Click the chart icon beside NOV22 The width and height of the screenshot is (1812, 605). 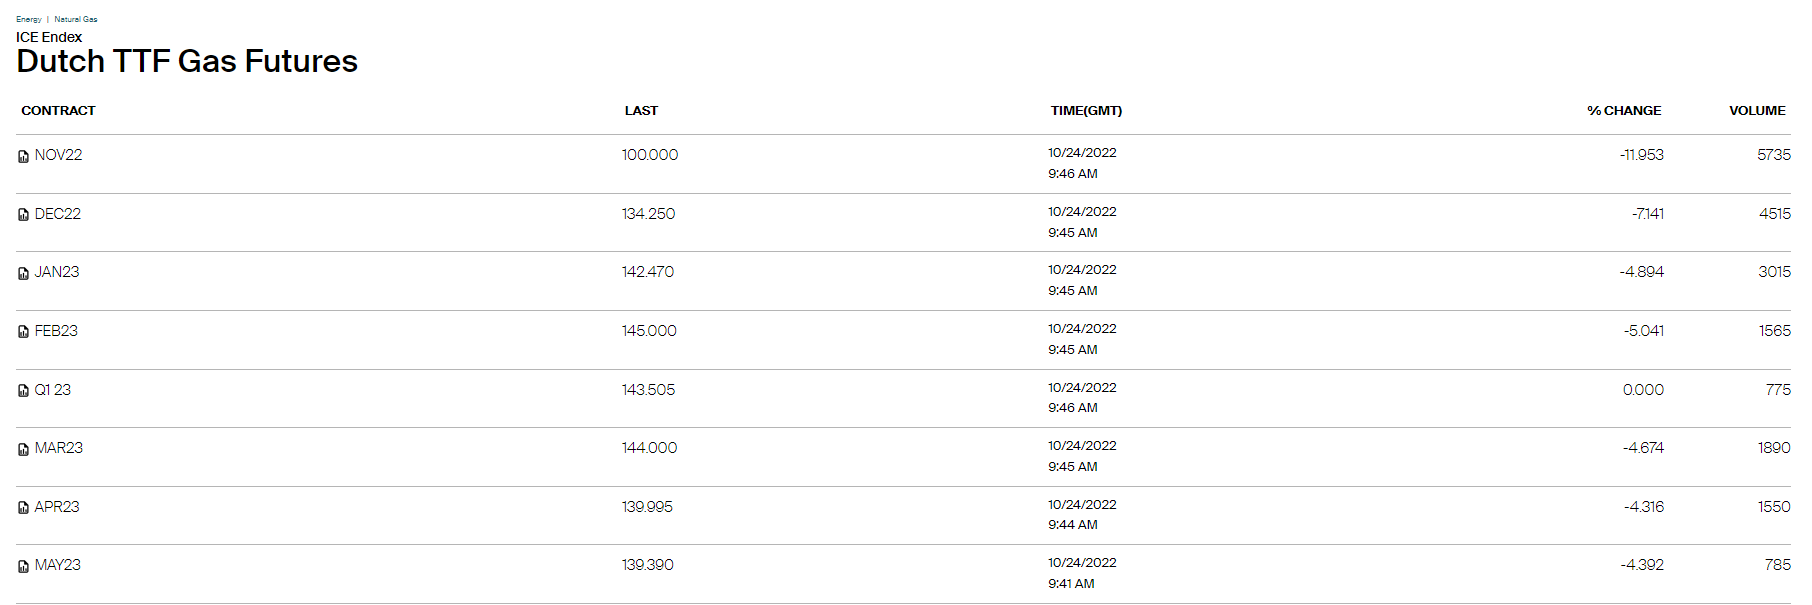(23, 156)
